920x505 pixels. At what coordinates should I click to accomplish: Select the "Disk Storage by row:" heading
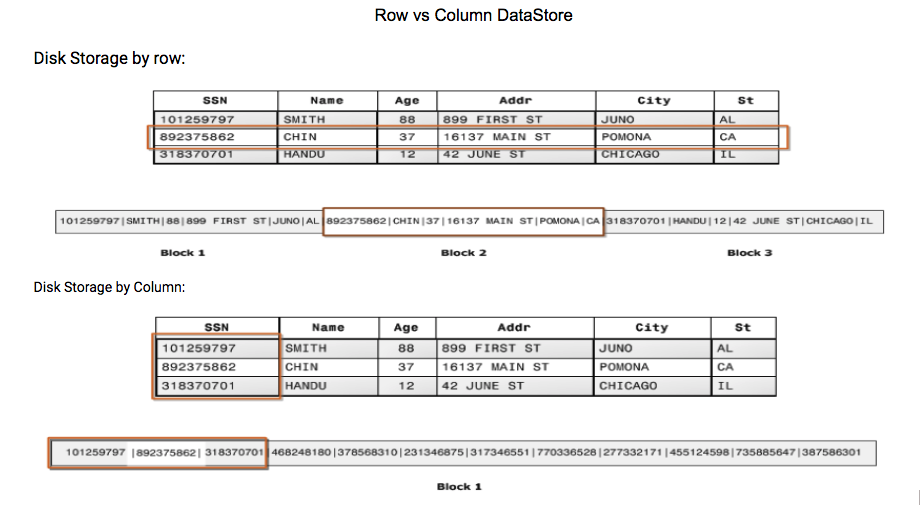(x=110, y=58)
